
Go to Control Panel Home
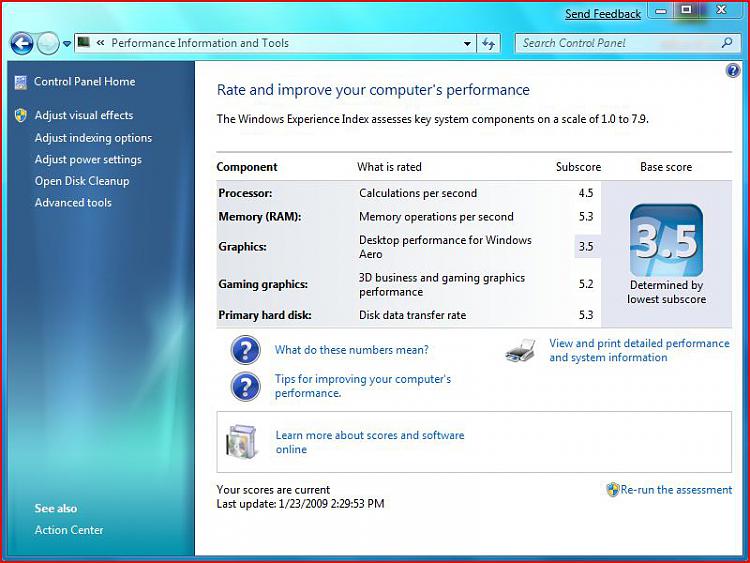click(x=85, y=82)
